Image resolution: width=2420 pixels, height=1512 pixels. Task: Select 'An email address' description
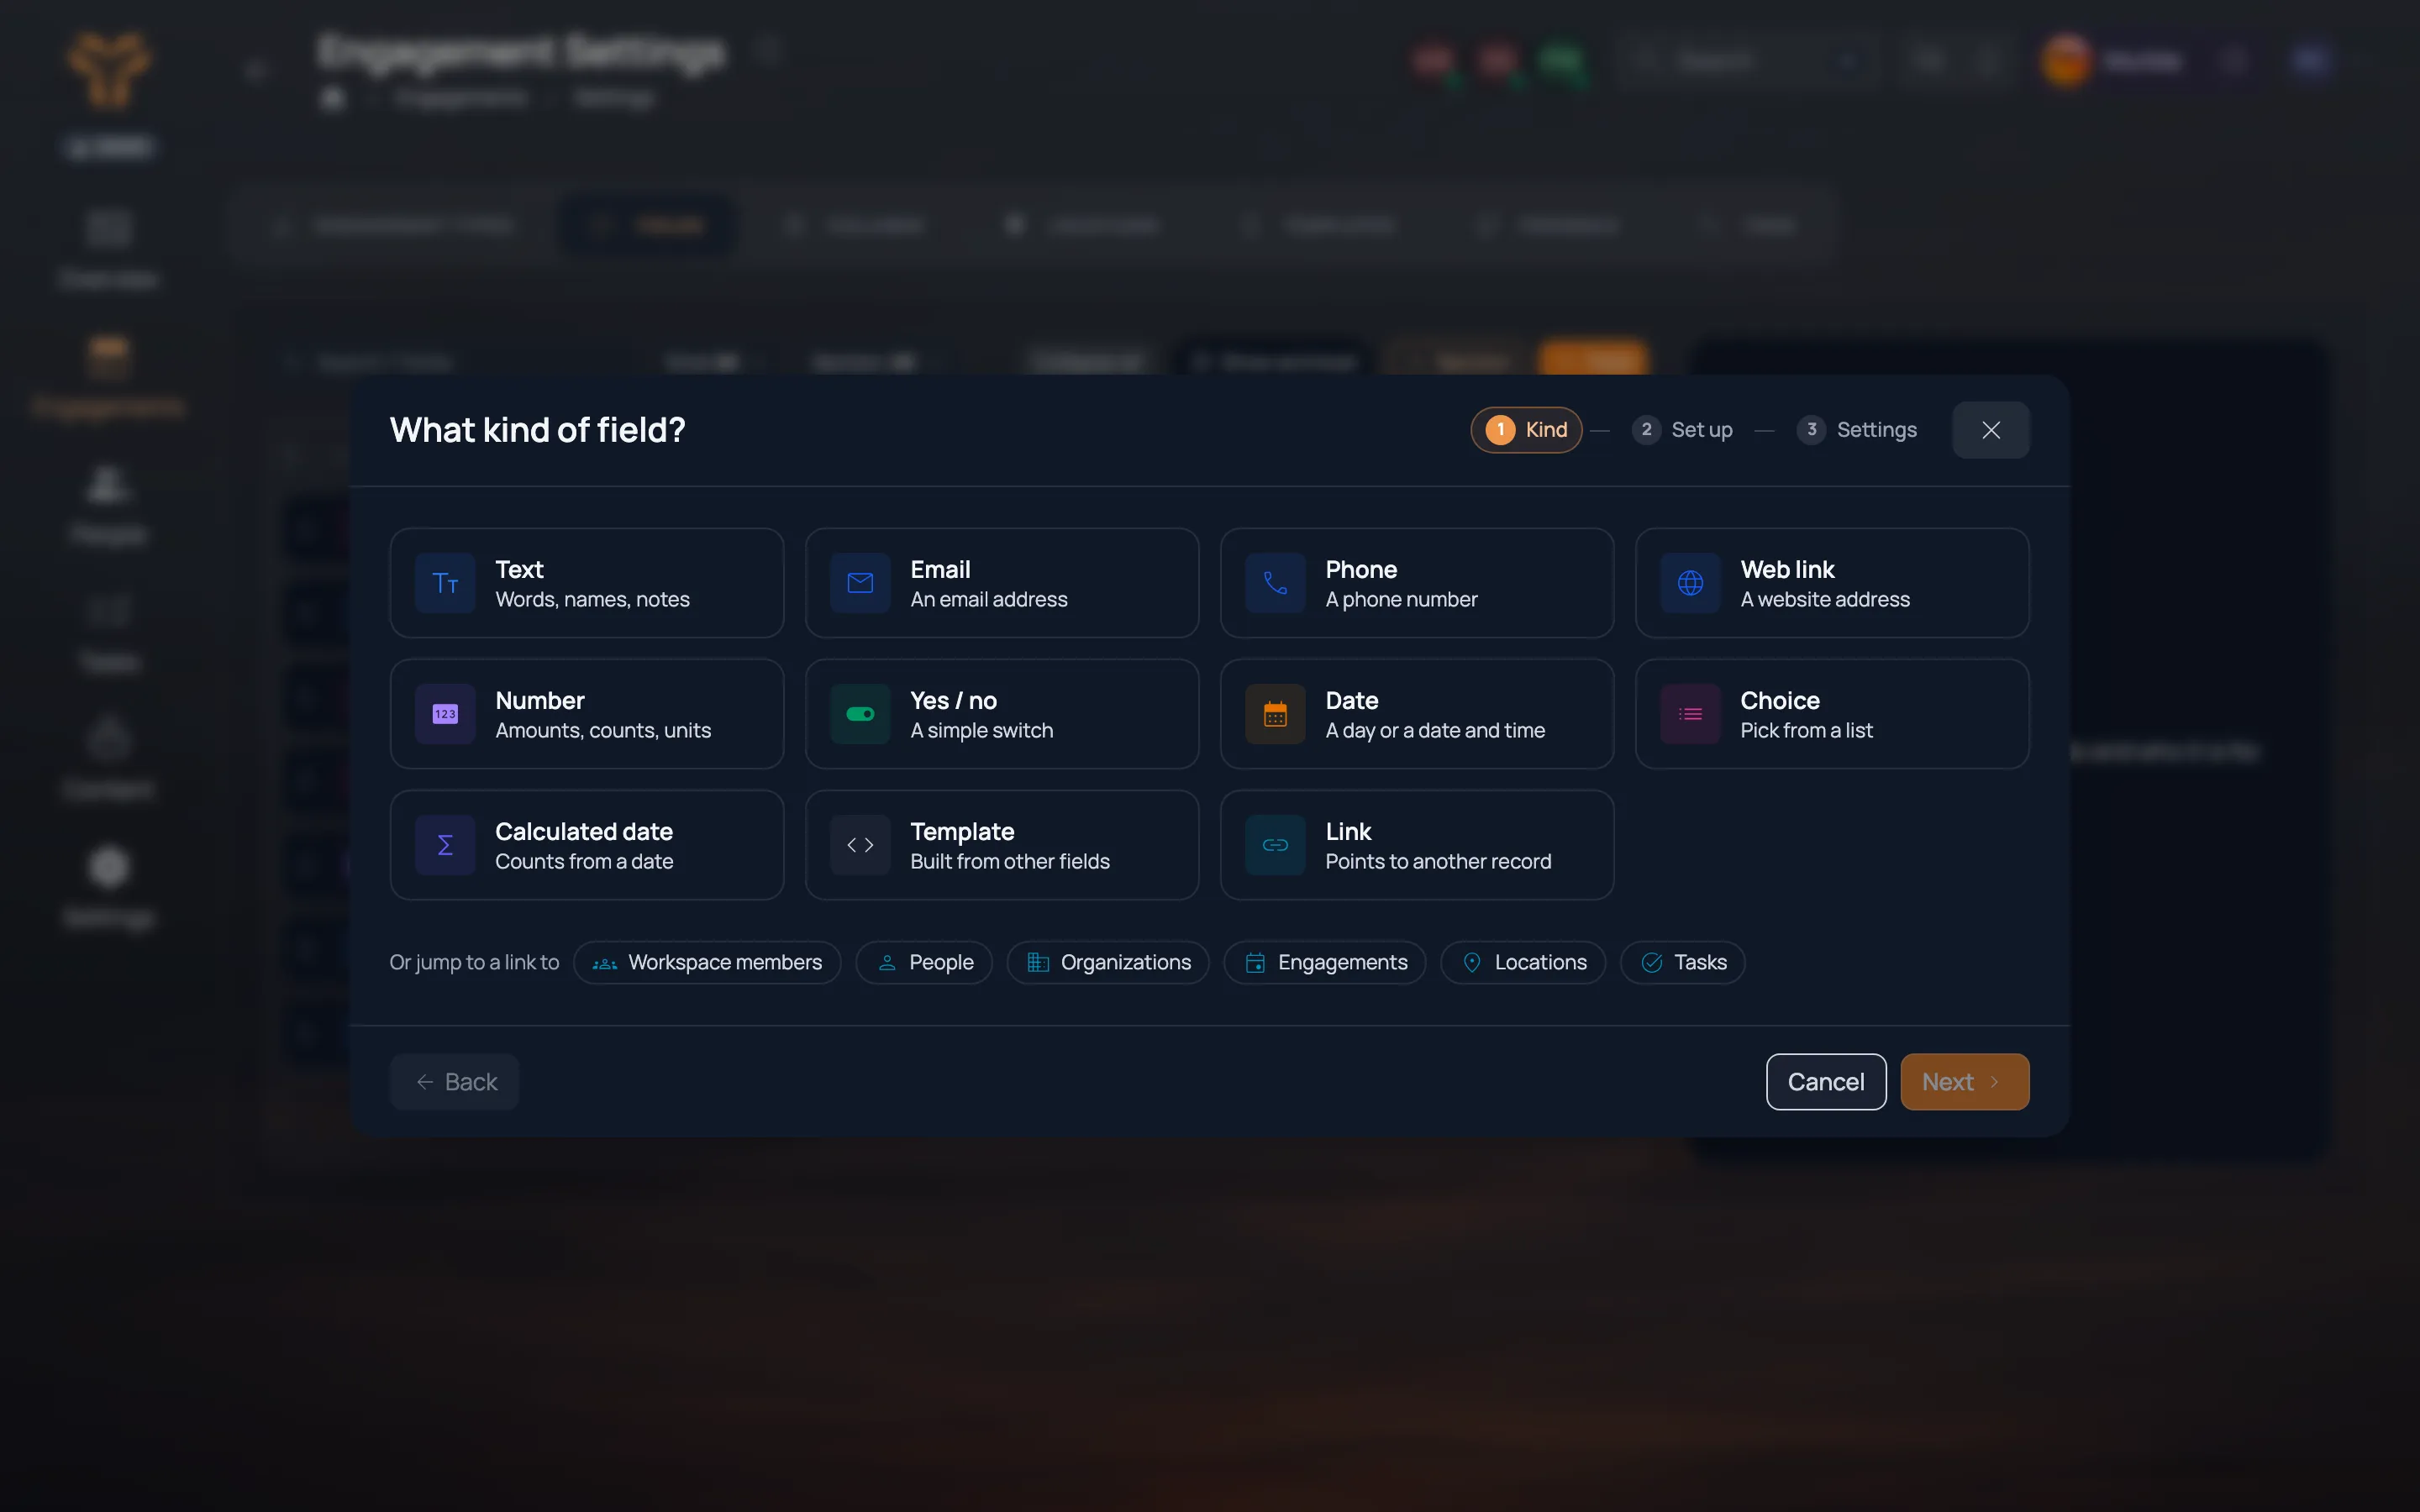click(x=989, y=599)
